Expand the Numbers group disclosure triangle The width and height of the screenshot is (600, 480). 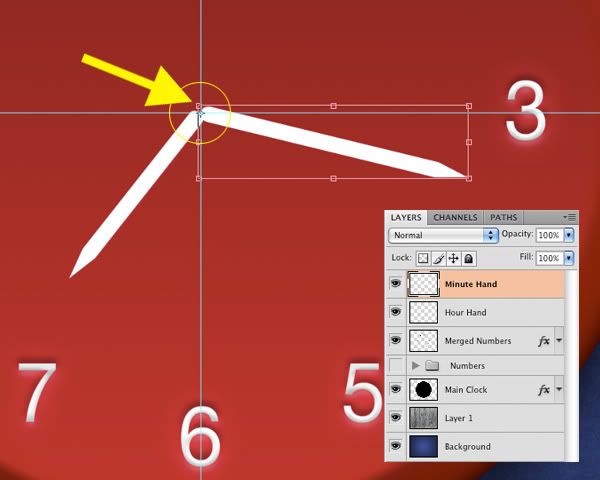click(x=416, y=366)
